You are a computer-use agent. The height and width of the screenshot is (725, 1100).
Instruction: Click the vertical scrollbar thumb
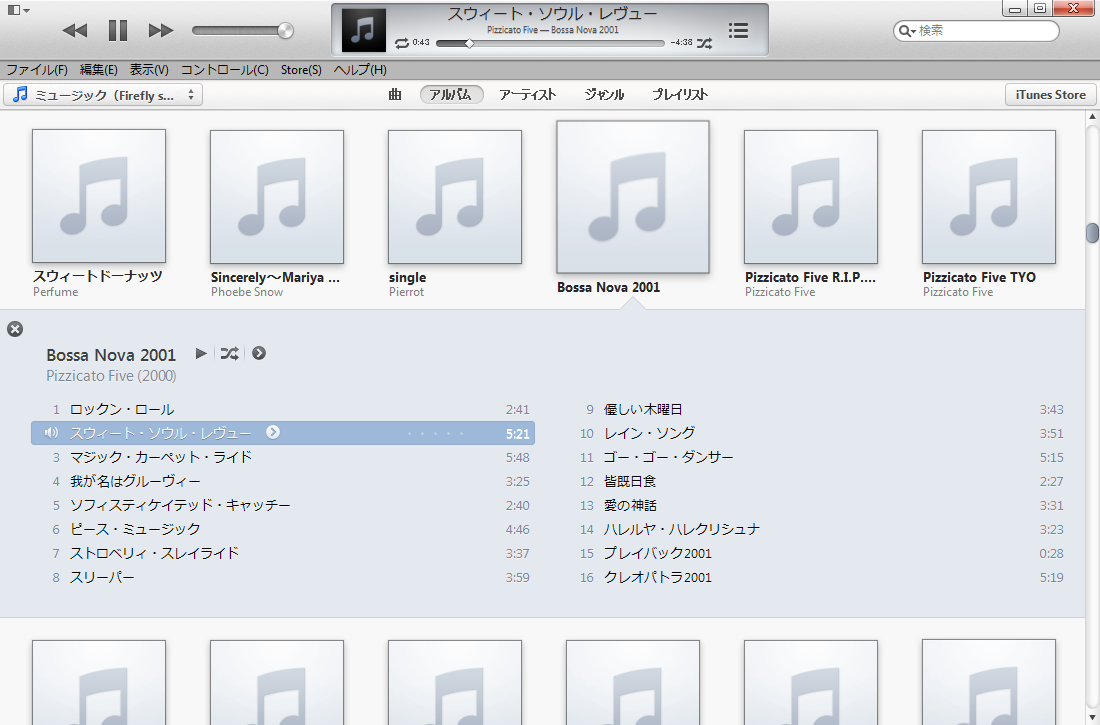click(1092, 233)
